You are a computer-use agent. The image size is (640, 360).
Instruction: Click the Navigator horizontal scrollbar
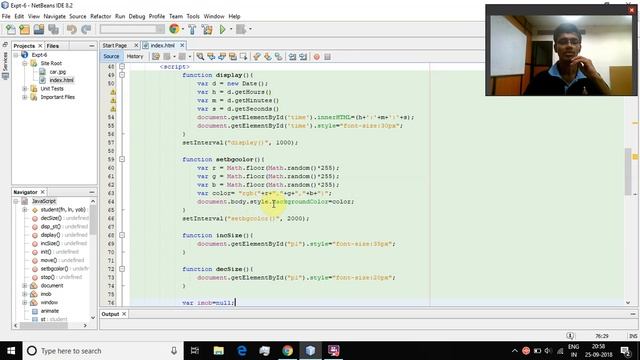pyautogui.click(x=44, y=326)
